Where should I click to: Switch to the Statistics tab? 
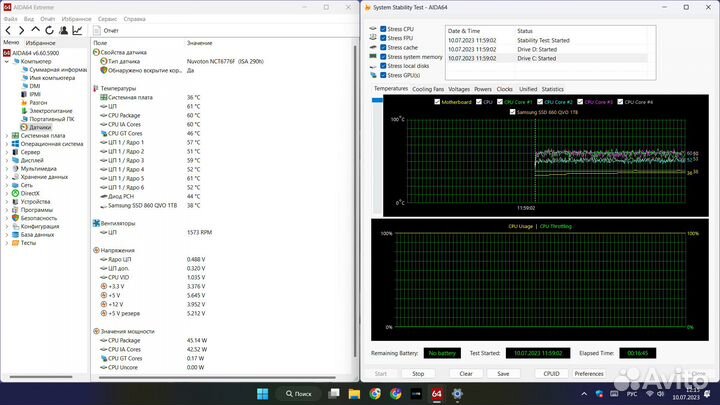click(552, 89)
